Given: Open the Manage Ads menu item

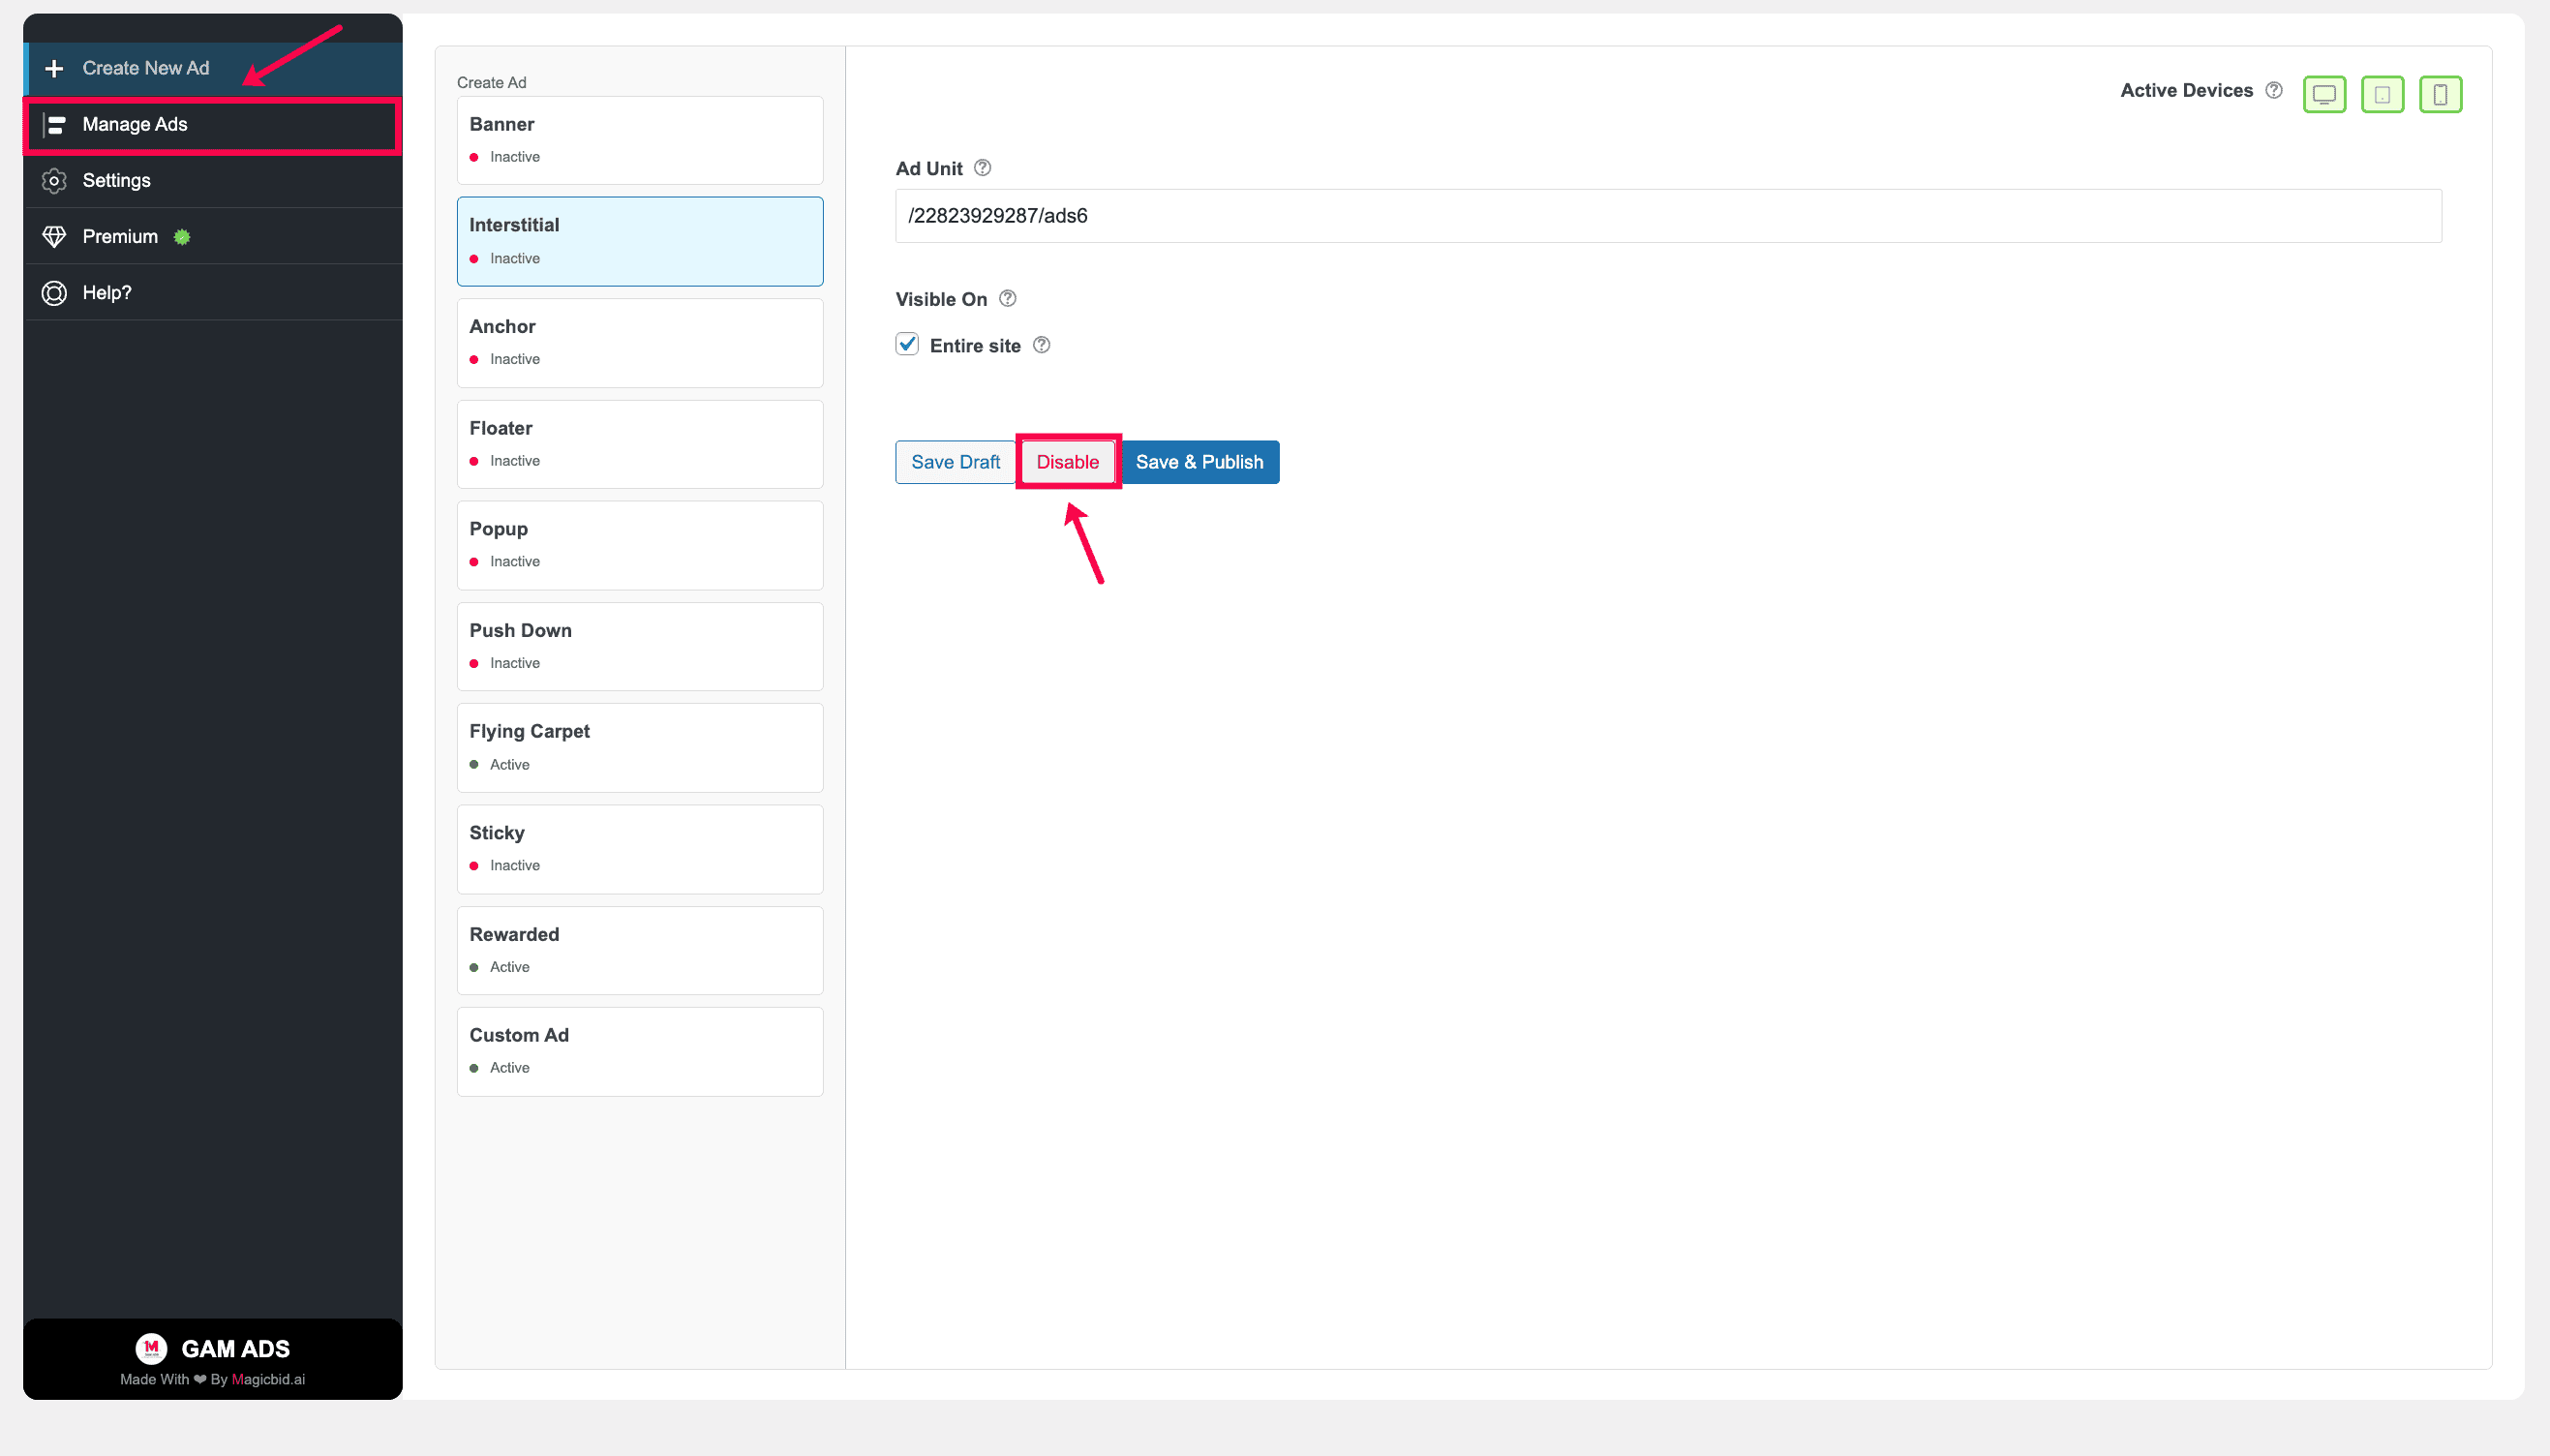Looking at the screenshot, I should [x=213, y=125].
